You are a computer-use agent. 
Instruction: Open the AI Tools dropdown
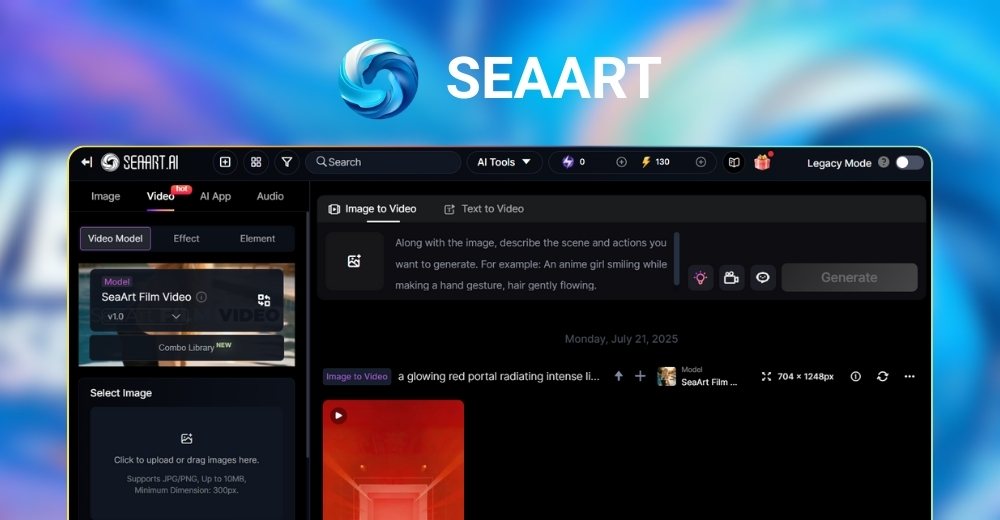504,162
